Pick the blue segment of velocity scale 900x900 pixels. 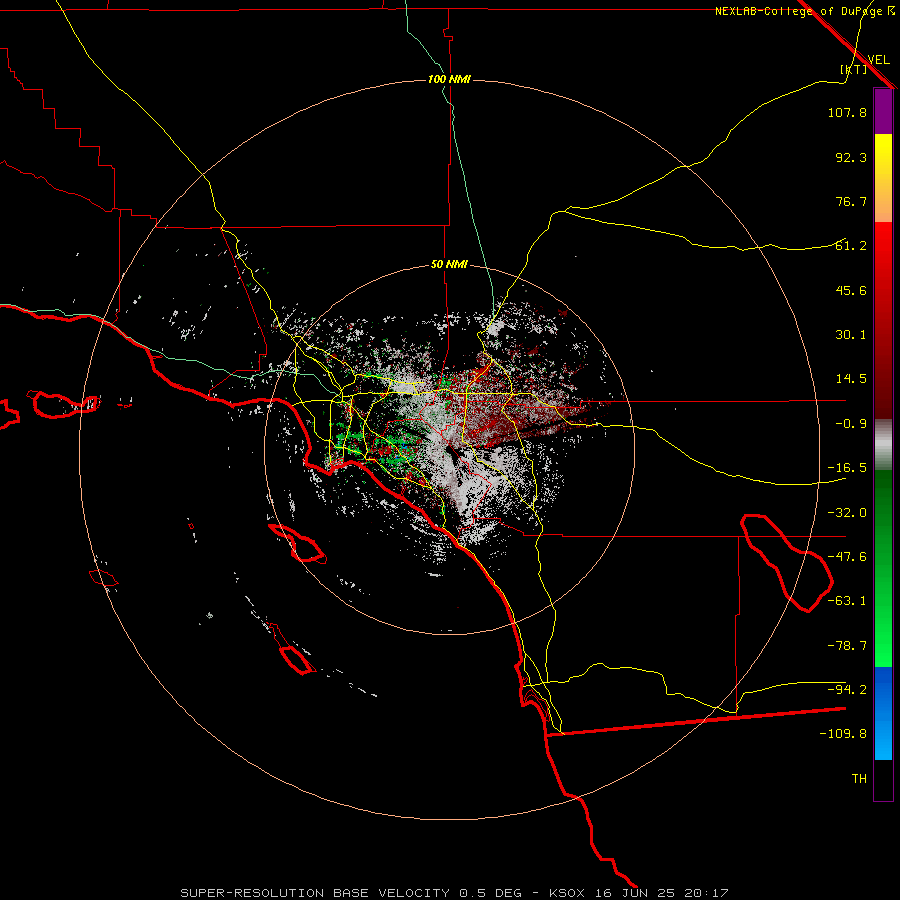(x=883, y=713)
